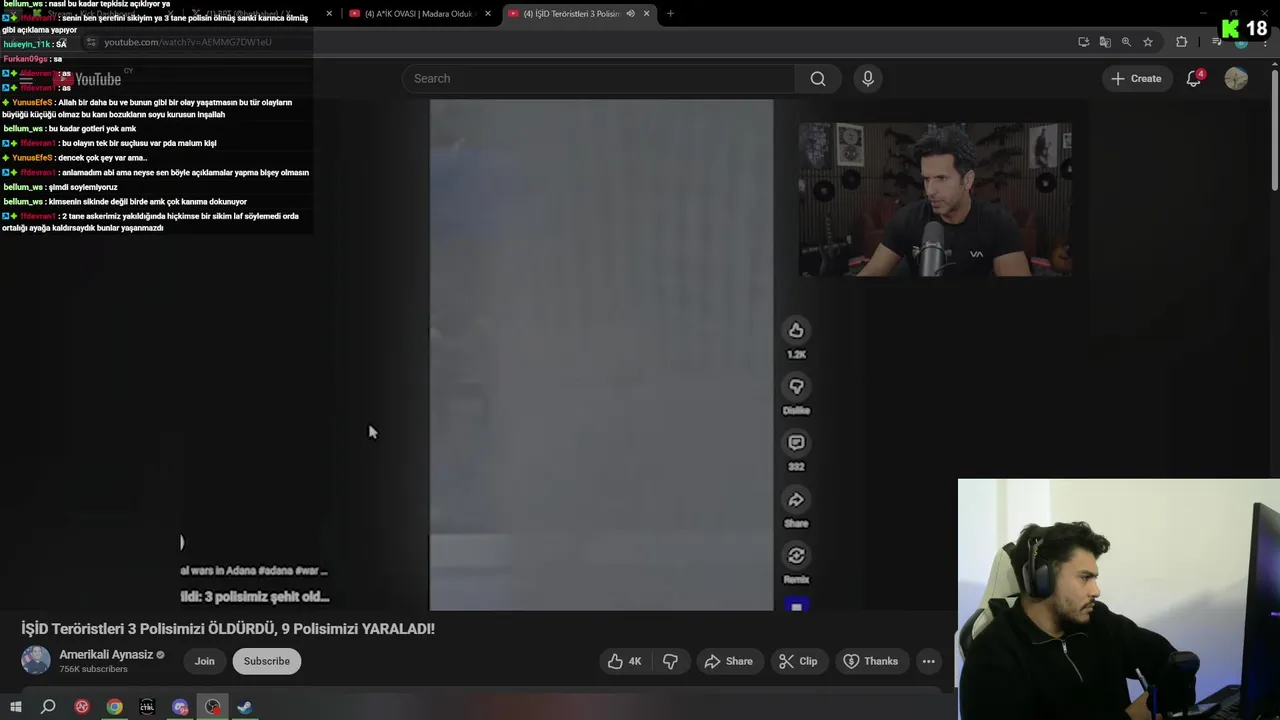Open the YouTube guide hamburger menu
This screenshot has width=1280, height=720.
(x=26, y=79)
